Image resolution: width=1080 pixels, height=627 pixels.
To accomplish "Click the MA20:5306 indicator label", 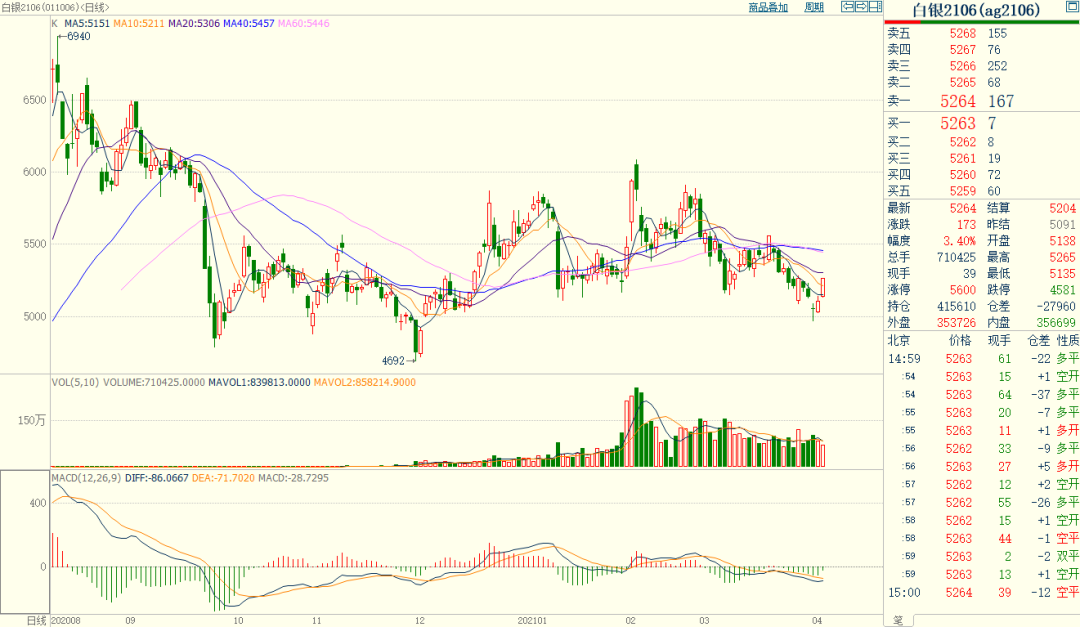I will click(194, 23).
